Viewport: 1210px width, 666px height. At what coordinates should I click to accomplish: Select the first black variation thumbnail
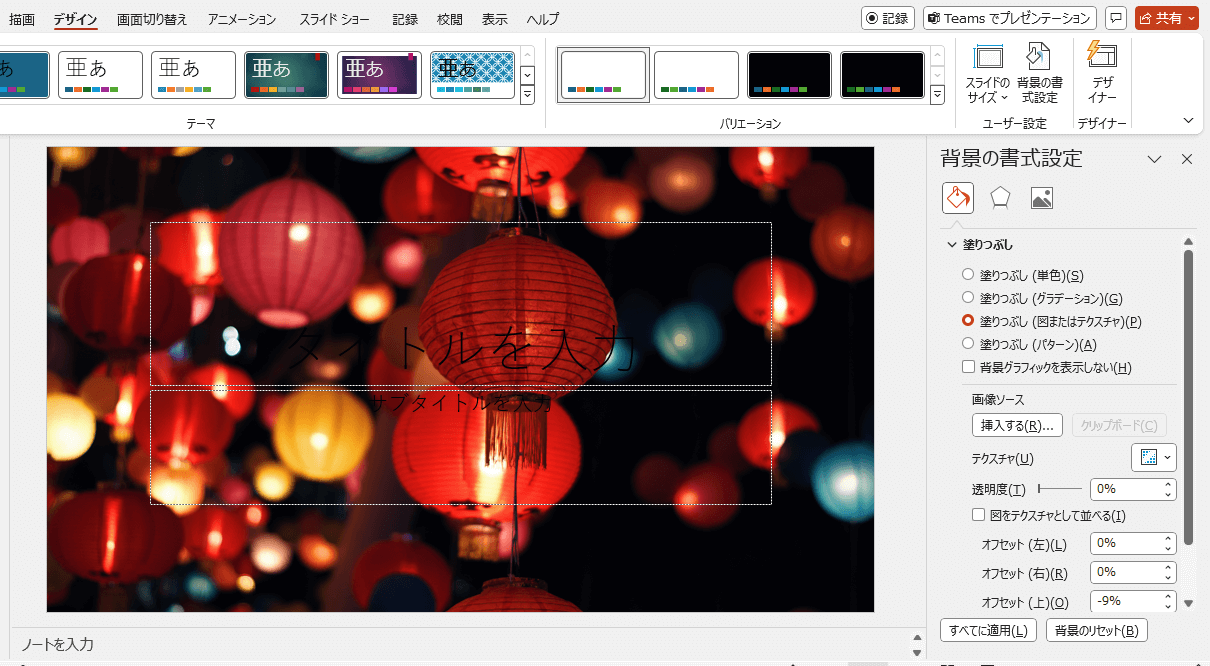pyautogui.click(x=790, y=75)
